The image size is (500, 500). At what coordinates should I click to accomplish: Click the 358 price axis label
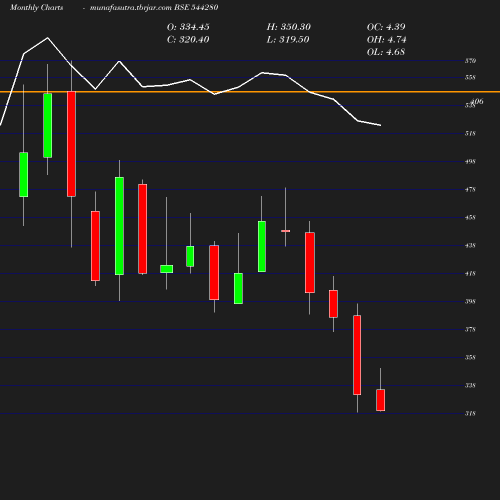click(x=470, y=357)
